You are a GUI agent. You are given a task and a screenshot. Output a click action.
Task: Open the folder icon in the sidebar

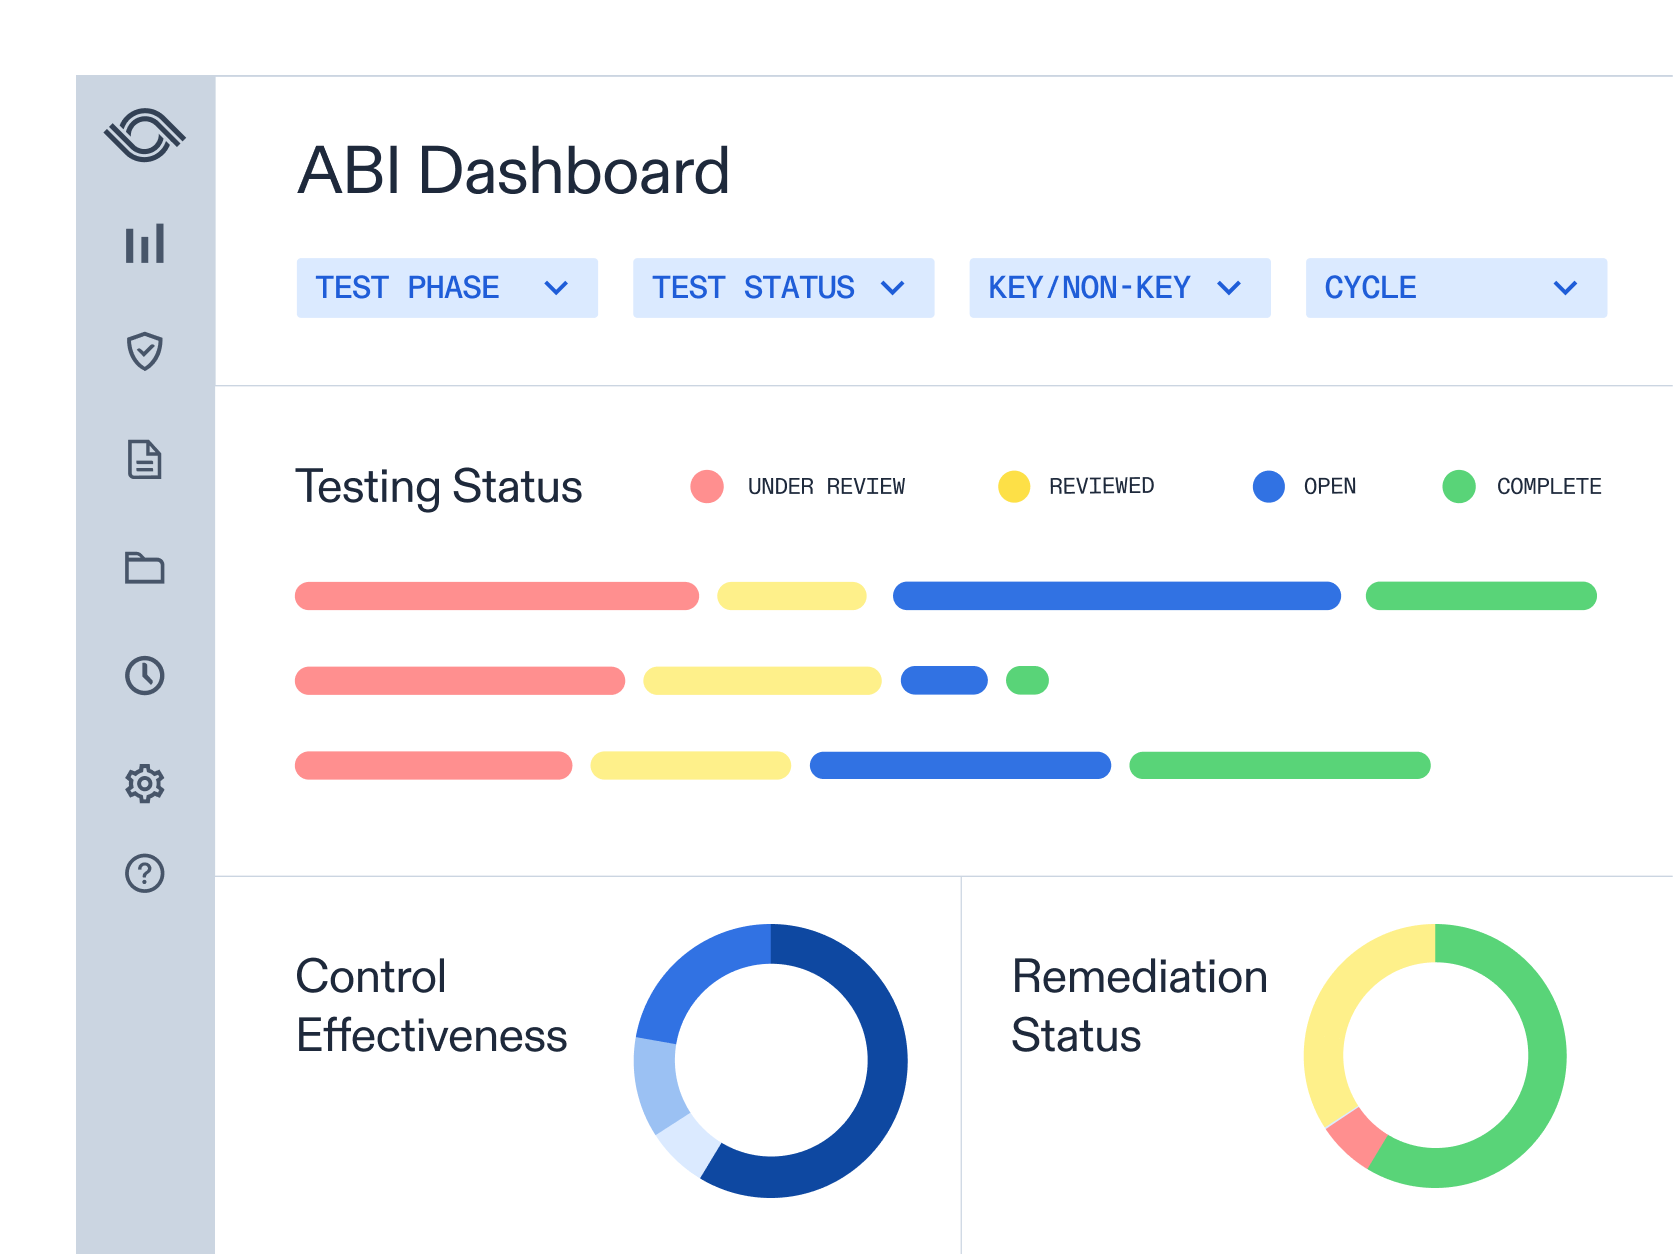(x=146, y=569)
